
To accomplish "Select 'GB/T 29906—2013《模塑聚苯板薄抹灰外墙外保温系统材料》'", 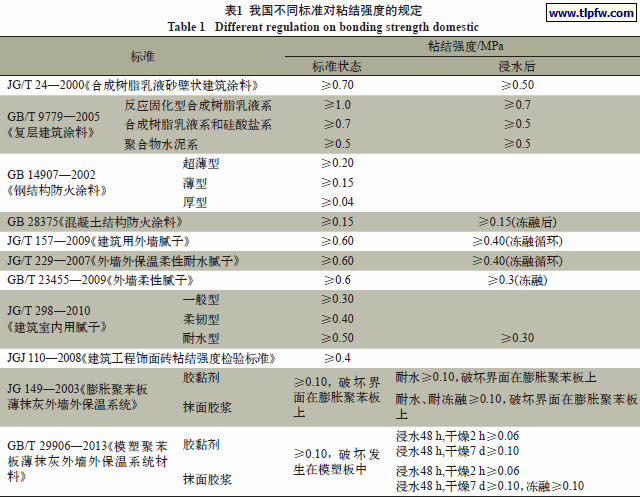I will pyautogui.click(x=87, y=462).
